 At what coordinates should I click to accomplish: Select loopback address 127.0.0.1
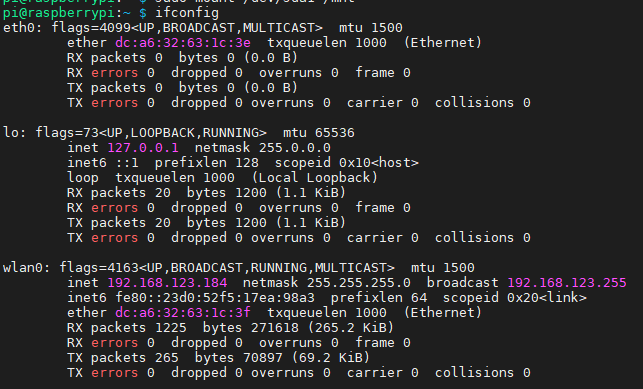(143, 148)
